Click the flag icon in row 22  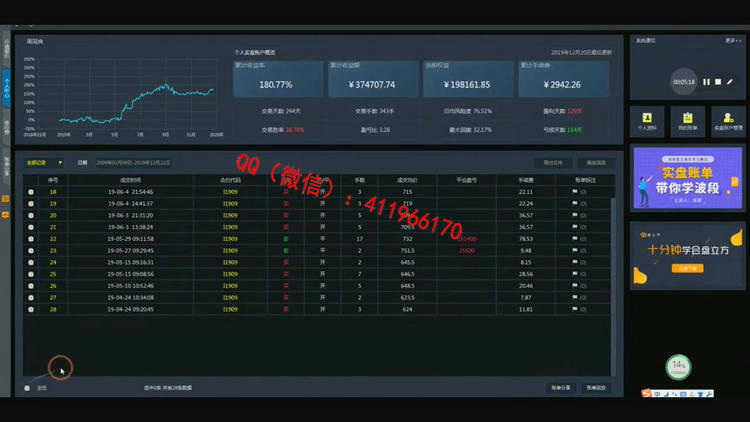point(574,239)
